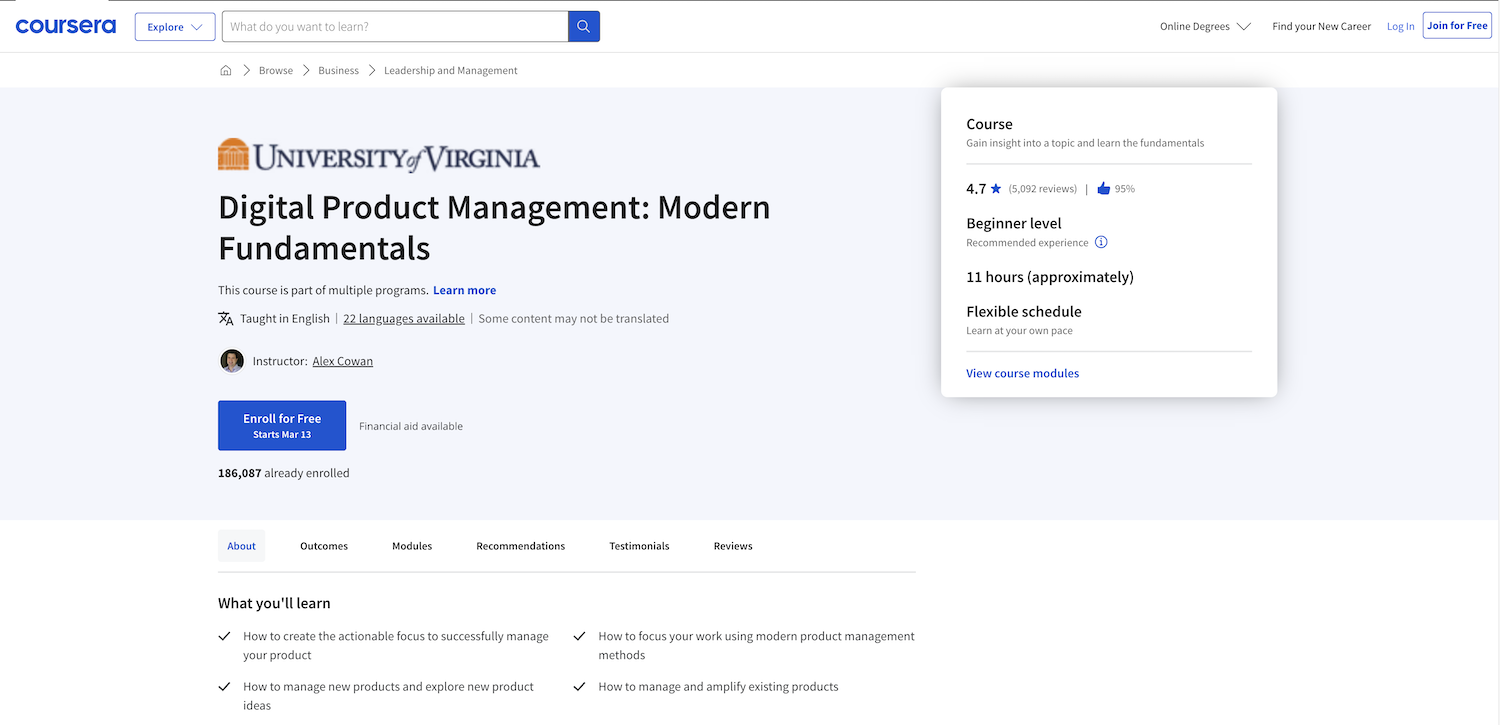Select the About tab
This screenshot has height=725, width=1500.
point(241,546)
